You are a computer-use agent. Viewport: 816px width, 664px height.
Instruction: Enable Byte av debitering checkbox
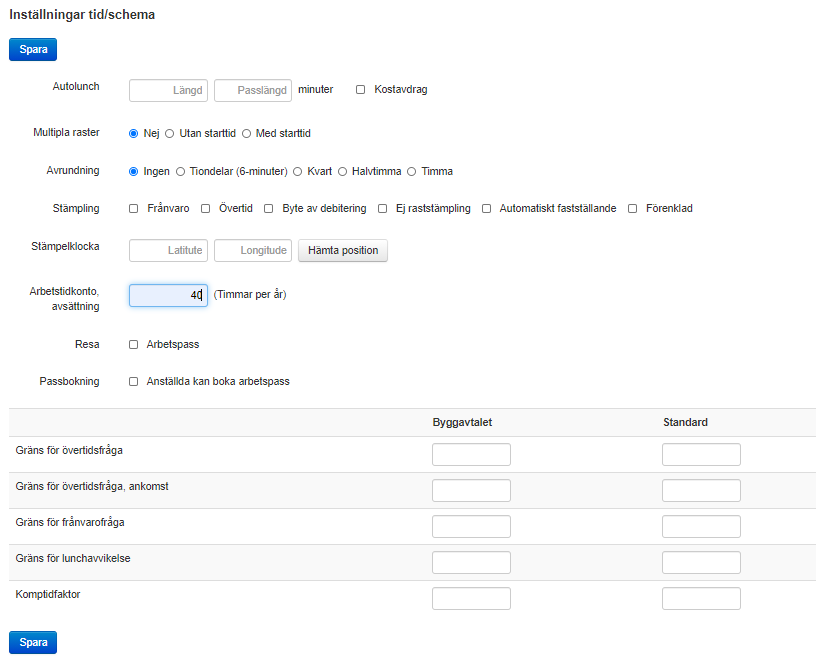click(x=269, y=209)
